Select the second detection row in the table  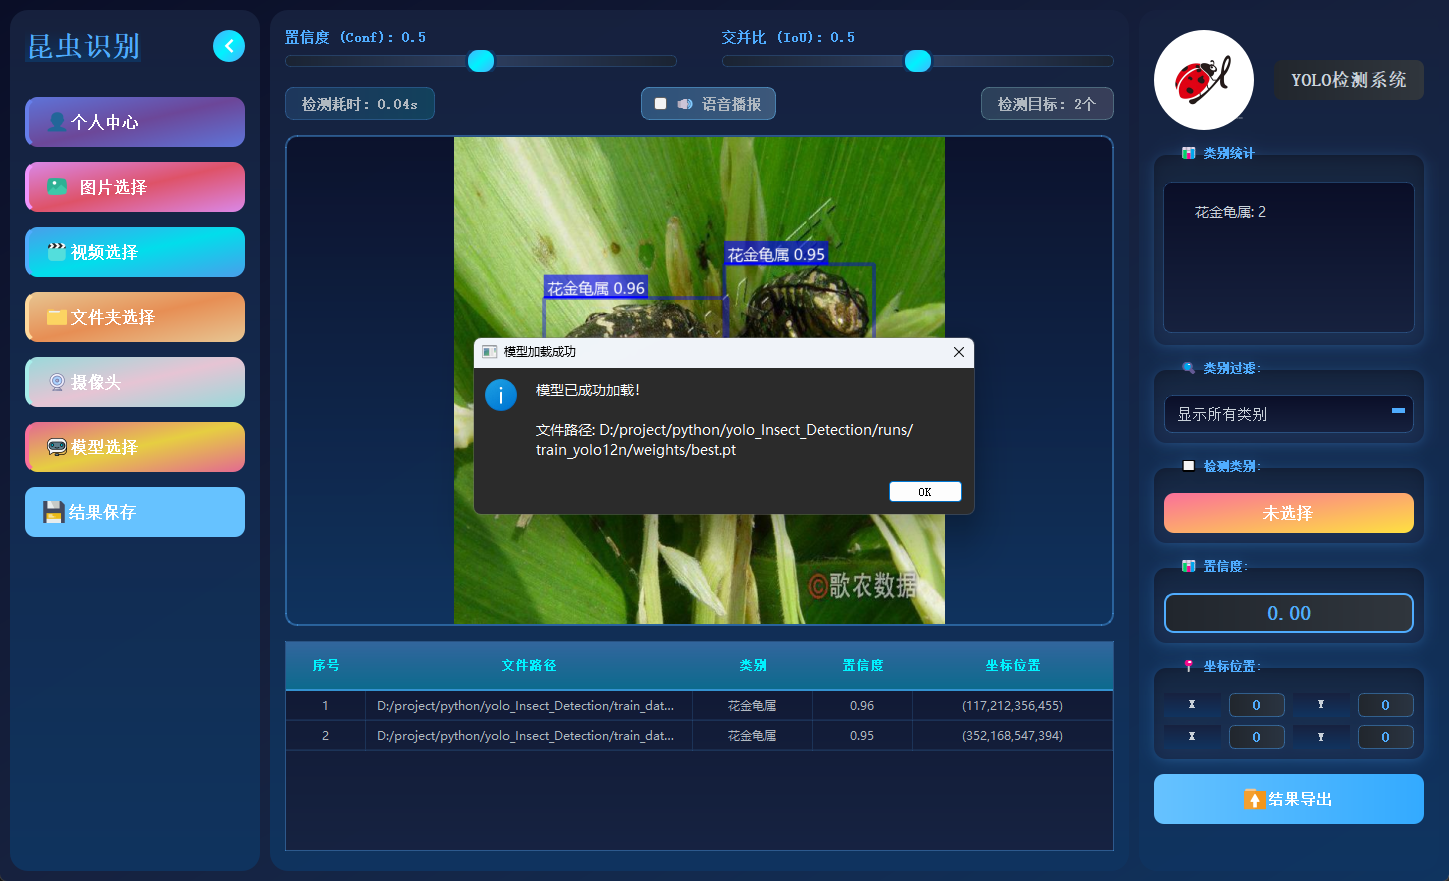pos(699,735)
